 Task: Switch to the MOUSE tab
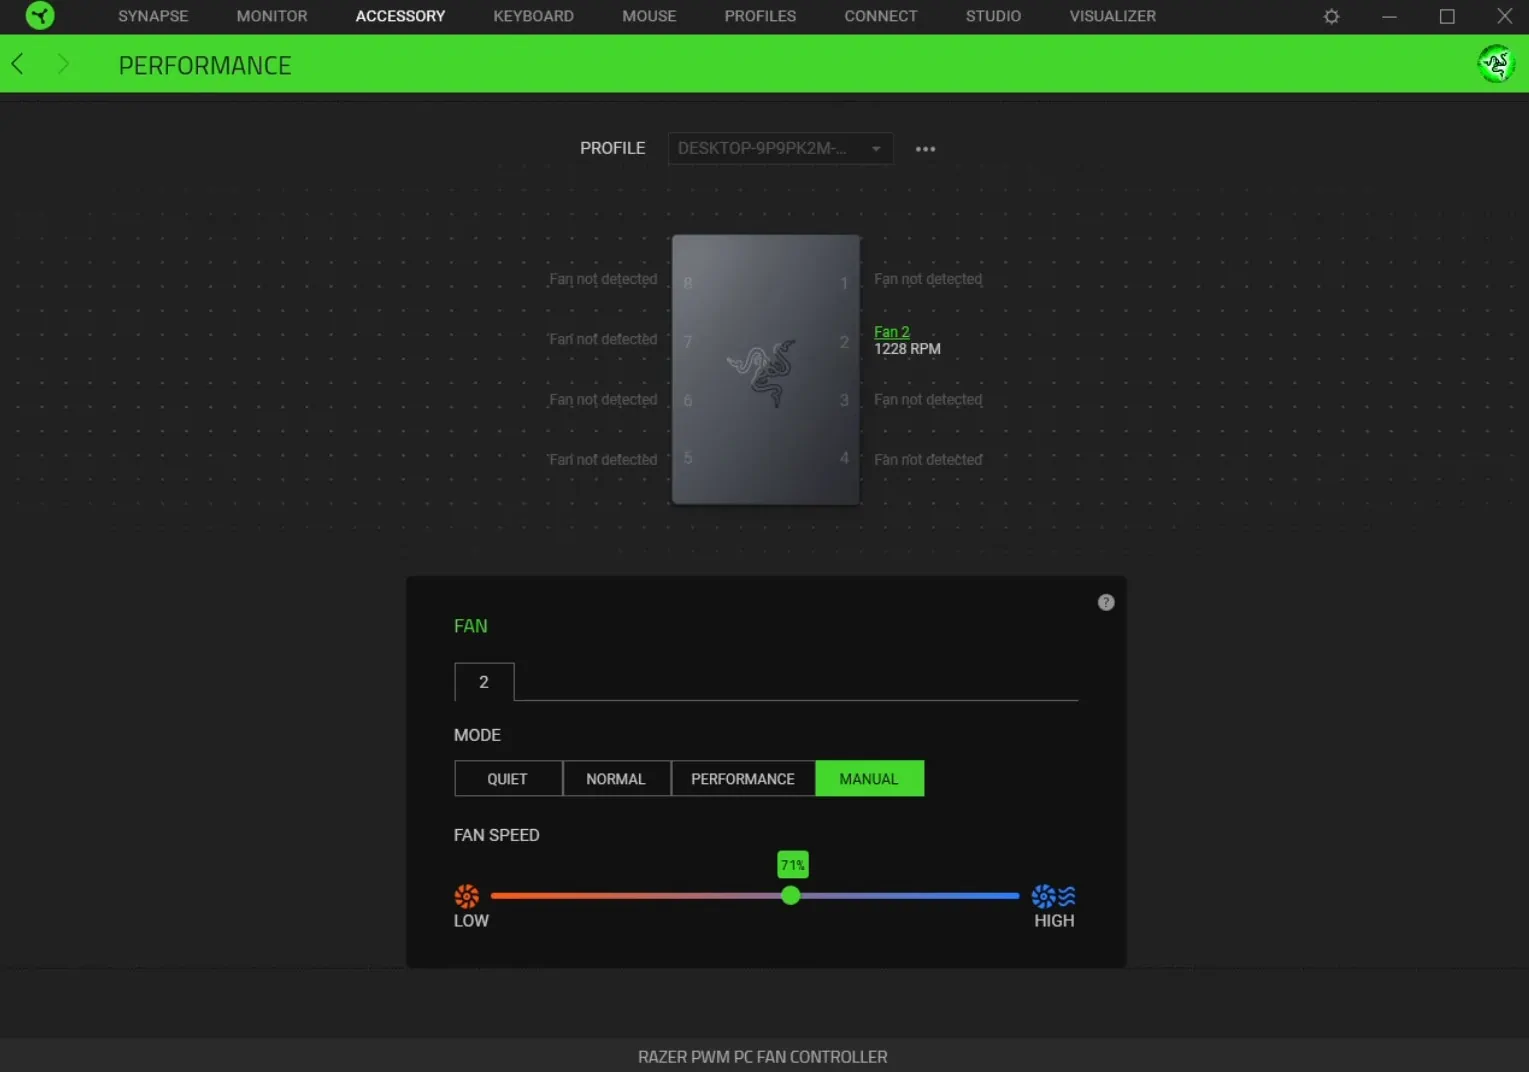(x=649, y=16)
